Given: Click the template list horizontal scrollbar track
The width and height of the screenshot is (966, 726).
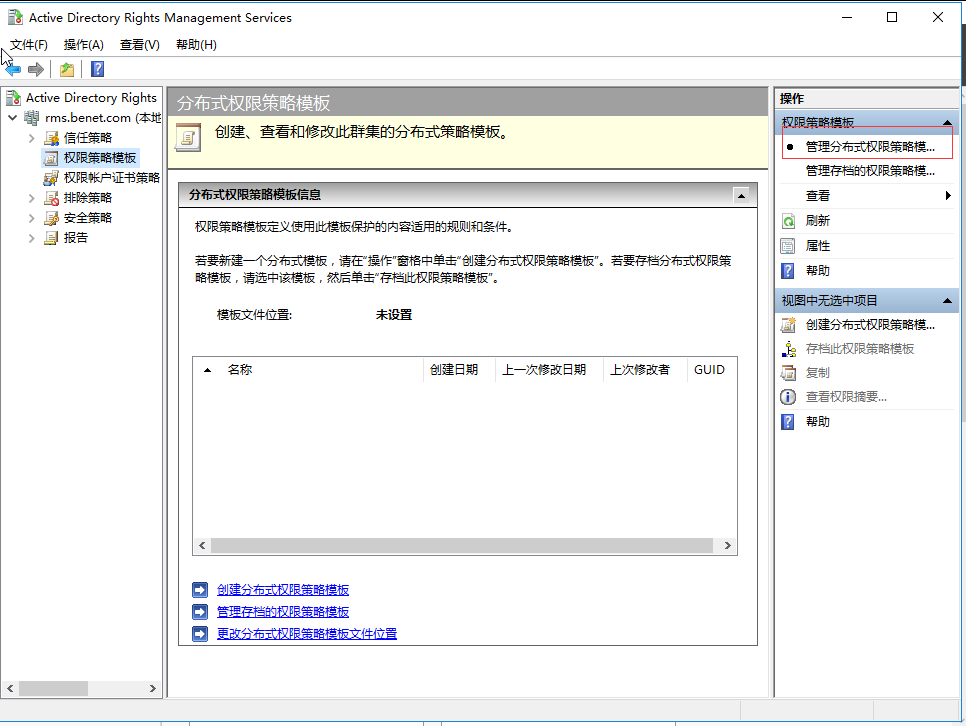Looking at the screenshot, I should 462,545.
